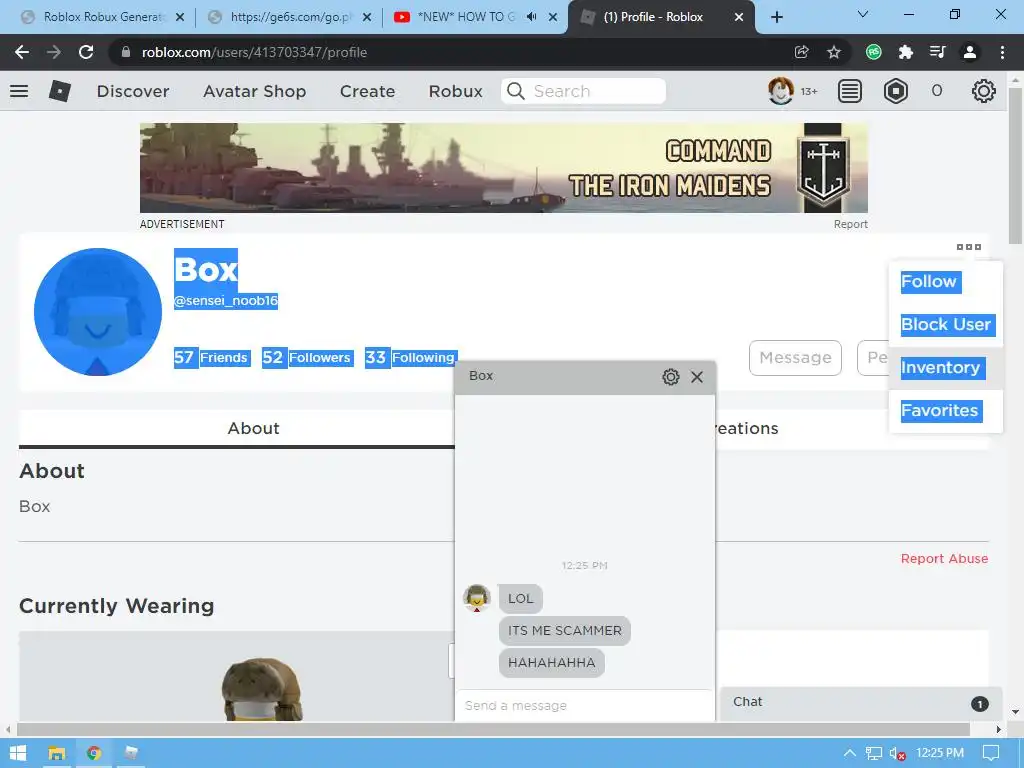1024x768 pixels.
Task: Mute the YouTube tab audio icon
Action: coord(532,17)
